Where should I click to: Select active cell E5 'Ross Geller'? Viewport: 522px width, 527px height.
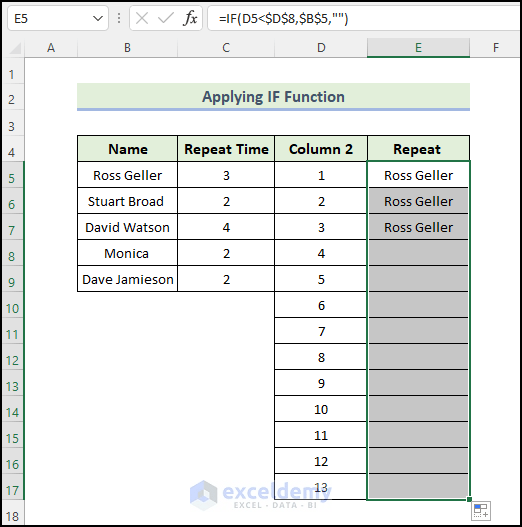[418, 175]
